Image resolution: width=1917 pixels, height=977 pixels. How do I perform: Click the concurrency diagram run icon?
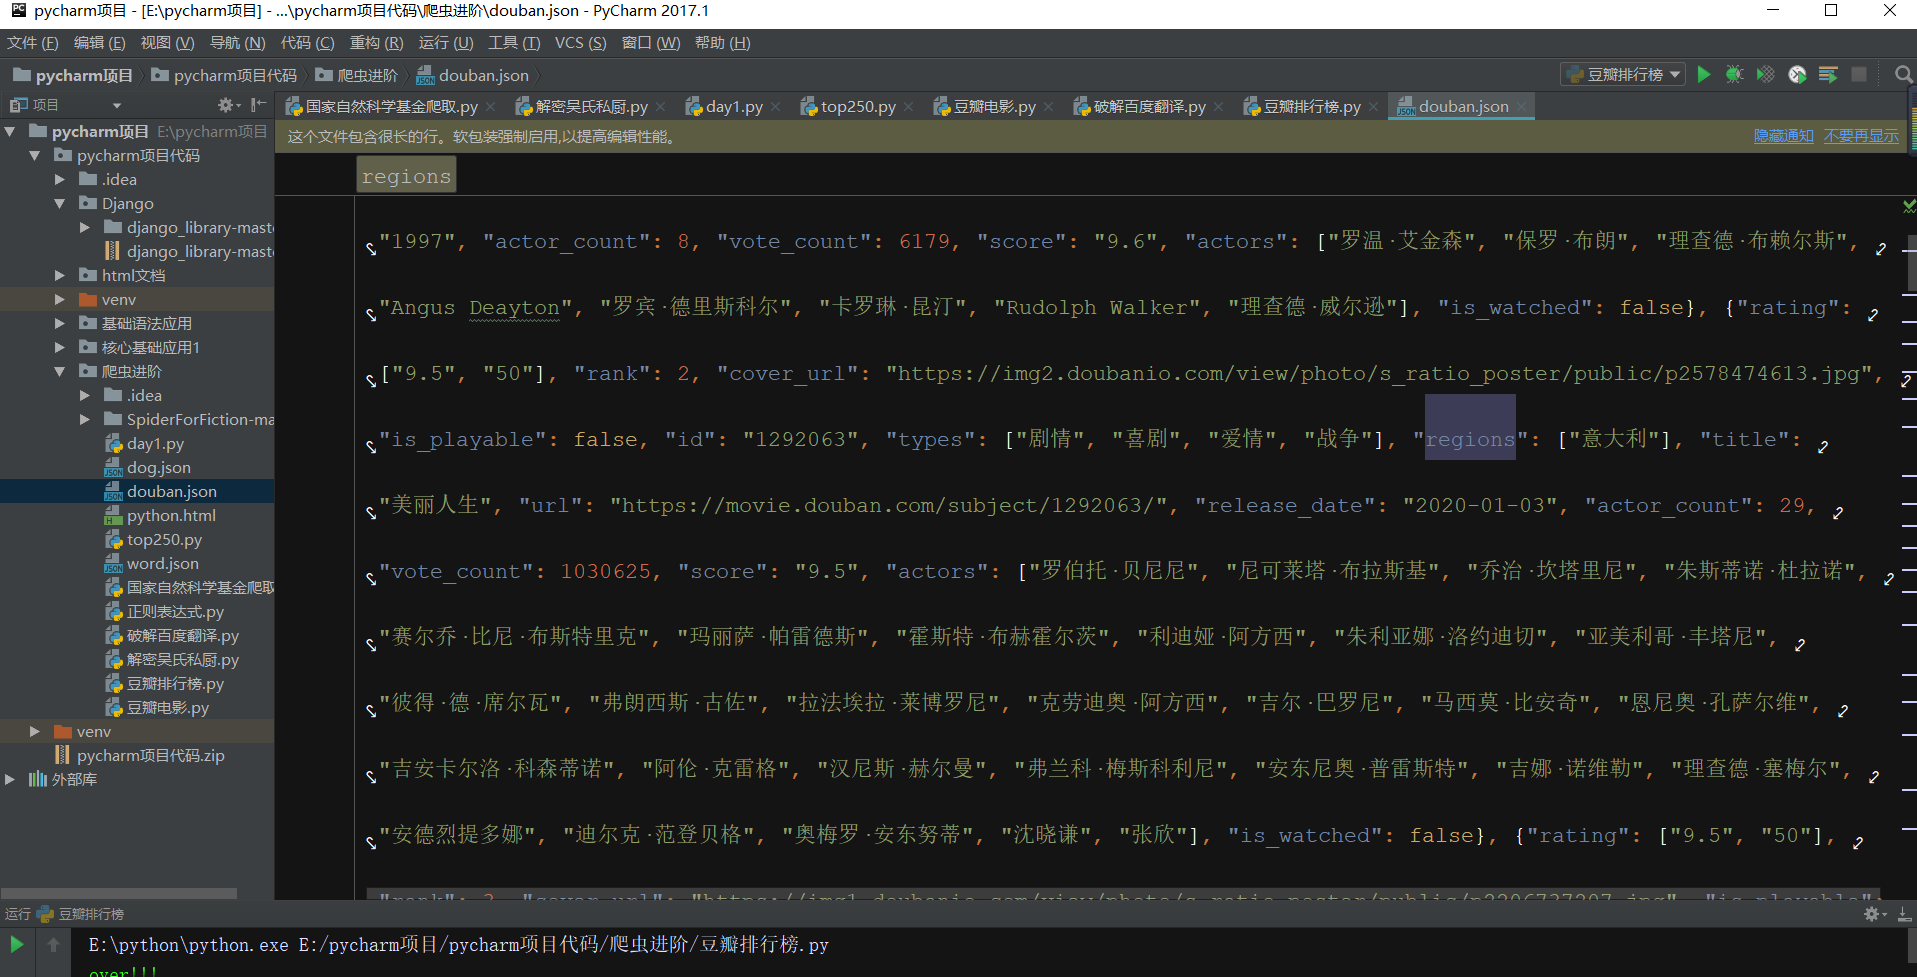(1828, 74)
